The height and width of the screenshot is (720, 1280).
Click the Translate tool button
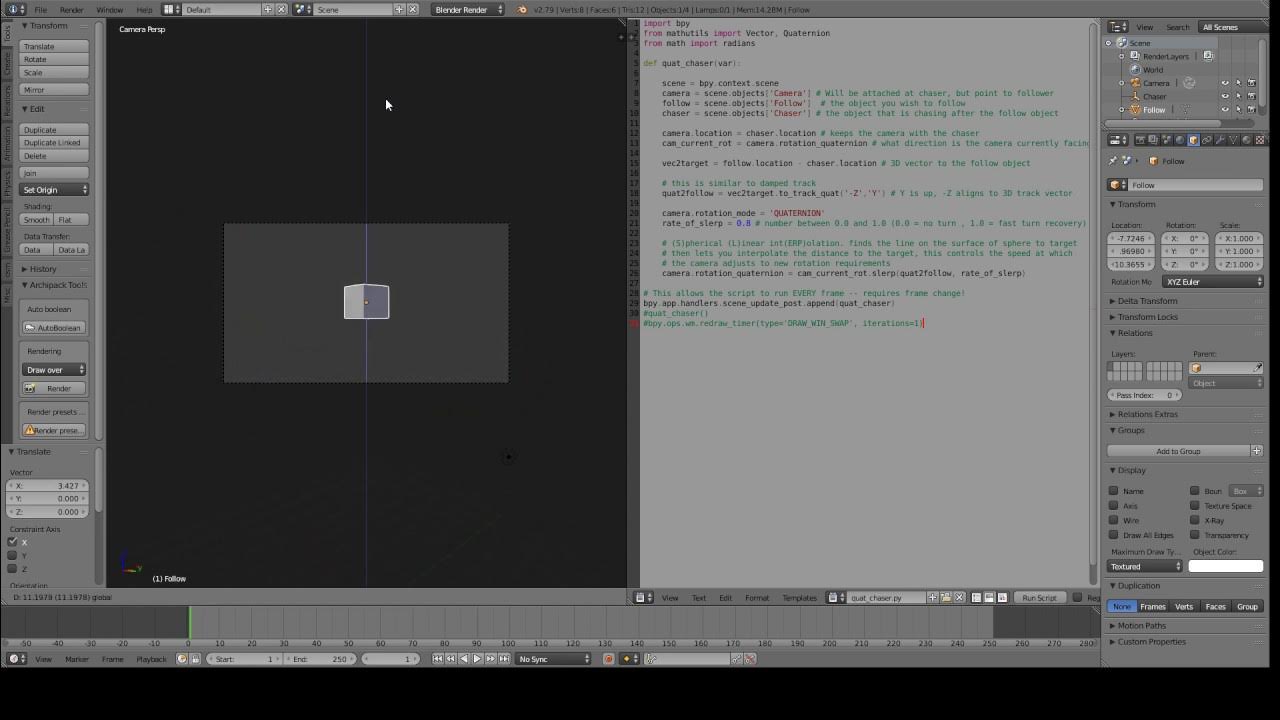[54, 47]
